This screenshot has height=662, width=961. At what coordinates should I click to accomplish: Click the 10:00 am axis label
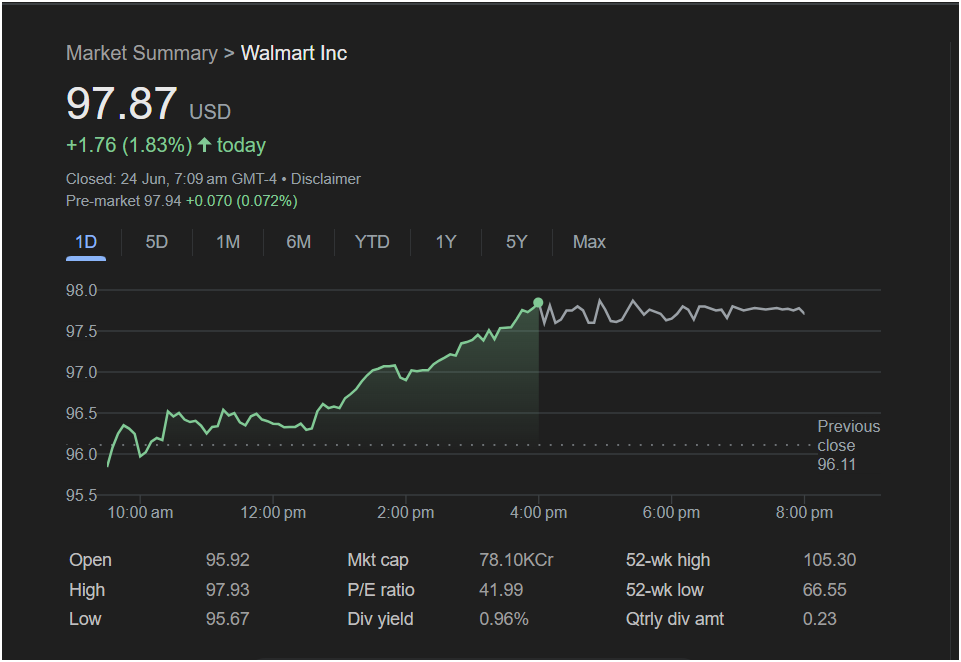140,512
